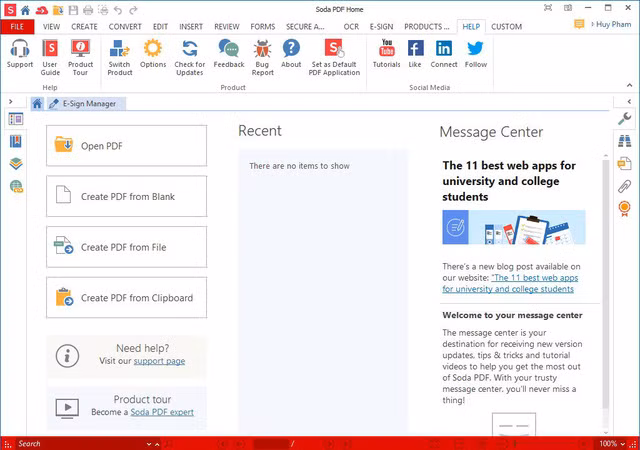Click the blog post banner image
The width and height of the screenshot is (640, 450).
pyautogui.click(x=514, y=227)
